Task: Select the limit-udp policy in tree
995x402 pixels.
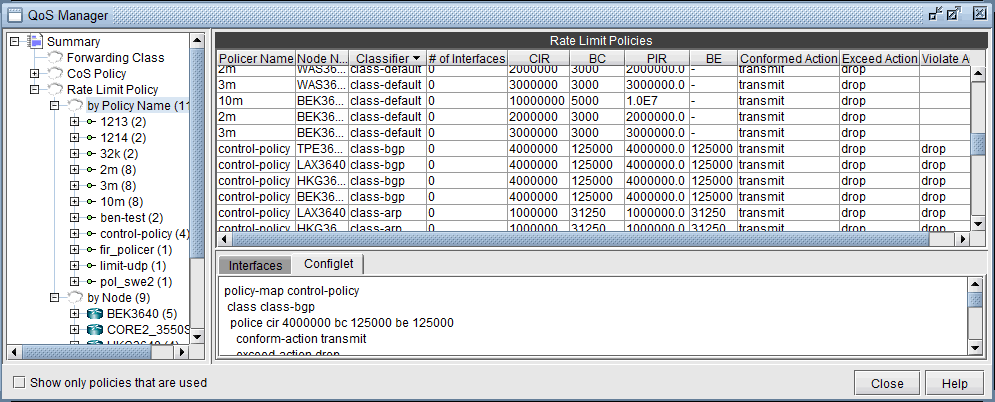Action: click(132, 266)
